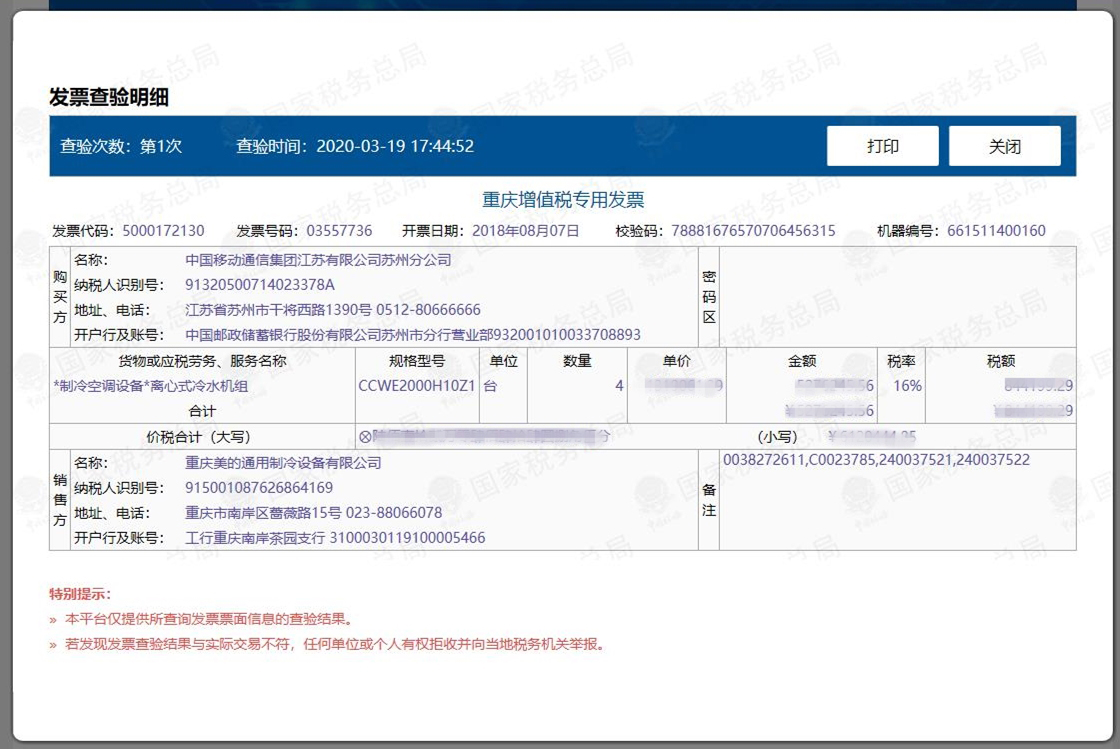Click the buyer bank account 中国邮政储蓄银行 line

[x=412, y=335]
